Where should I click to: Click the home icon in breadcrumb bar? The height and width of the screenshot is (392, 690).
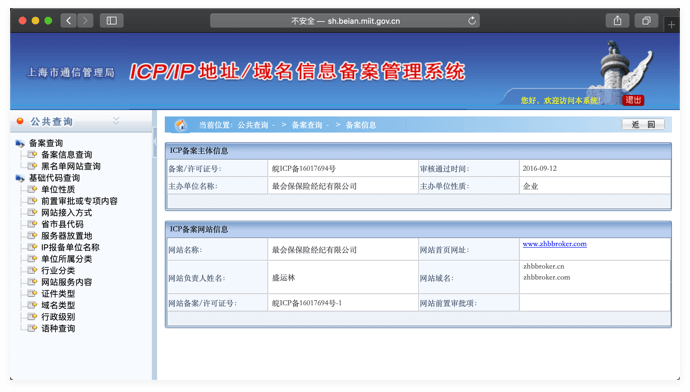pos(181,125)
